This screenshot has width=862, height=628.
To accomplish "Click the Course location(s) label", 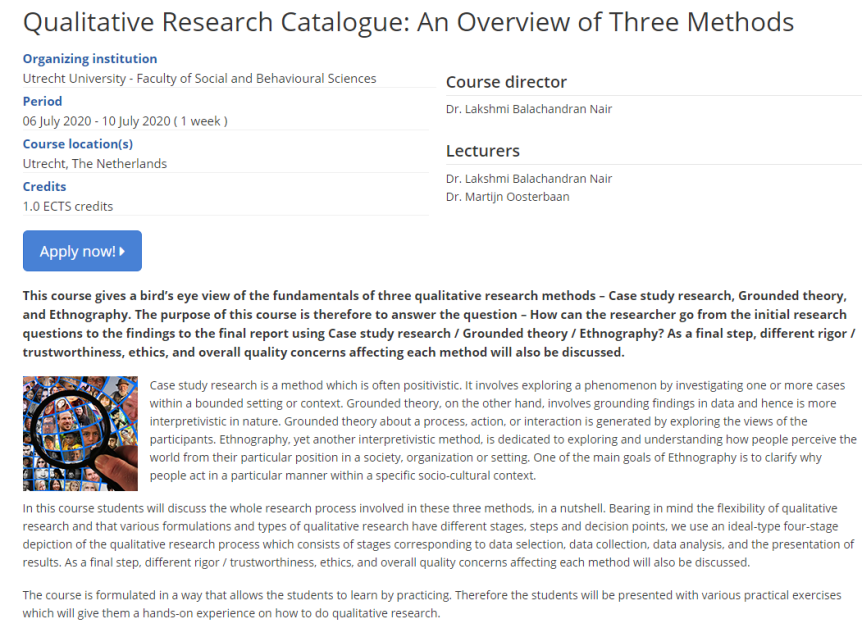I will coord(78,144).
